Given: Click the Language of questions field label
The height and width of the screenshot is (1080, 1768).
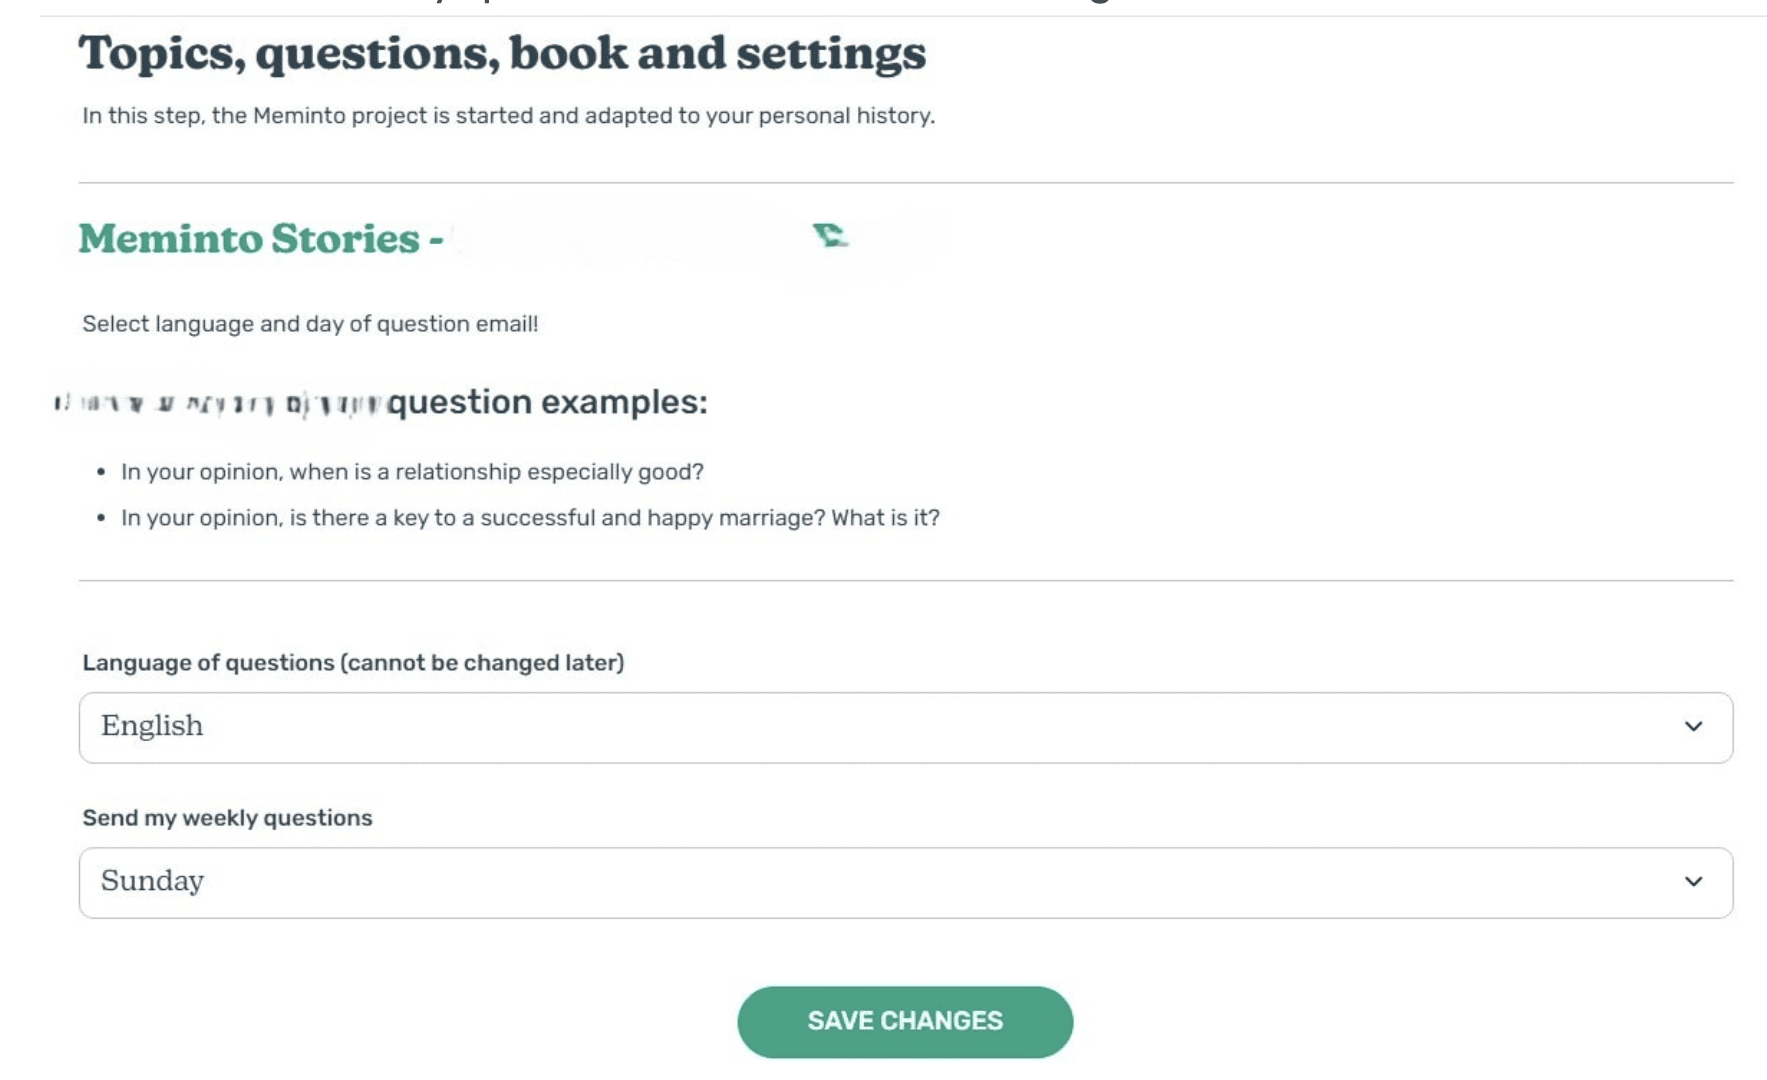Looking at the screenshot, I should [x=353, y=663].
